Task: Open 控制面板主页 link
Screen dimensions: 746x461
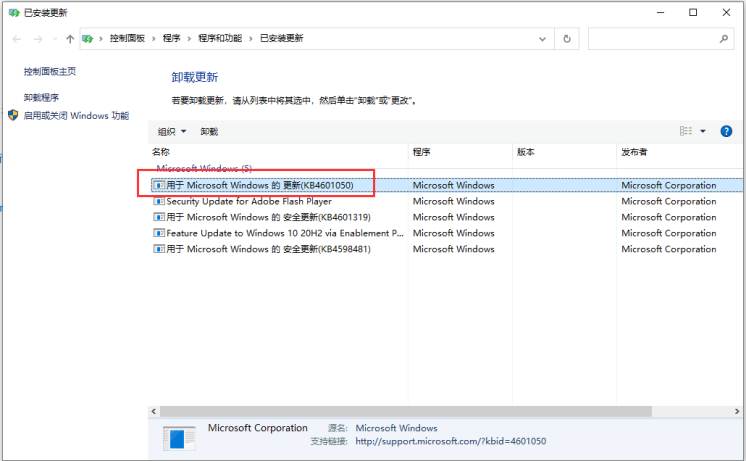Action: click(x=50, y=71)
